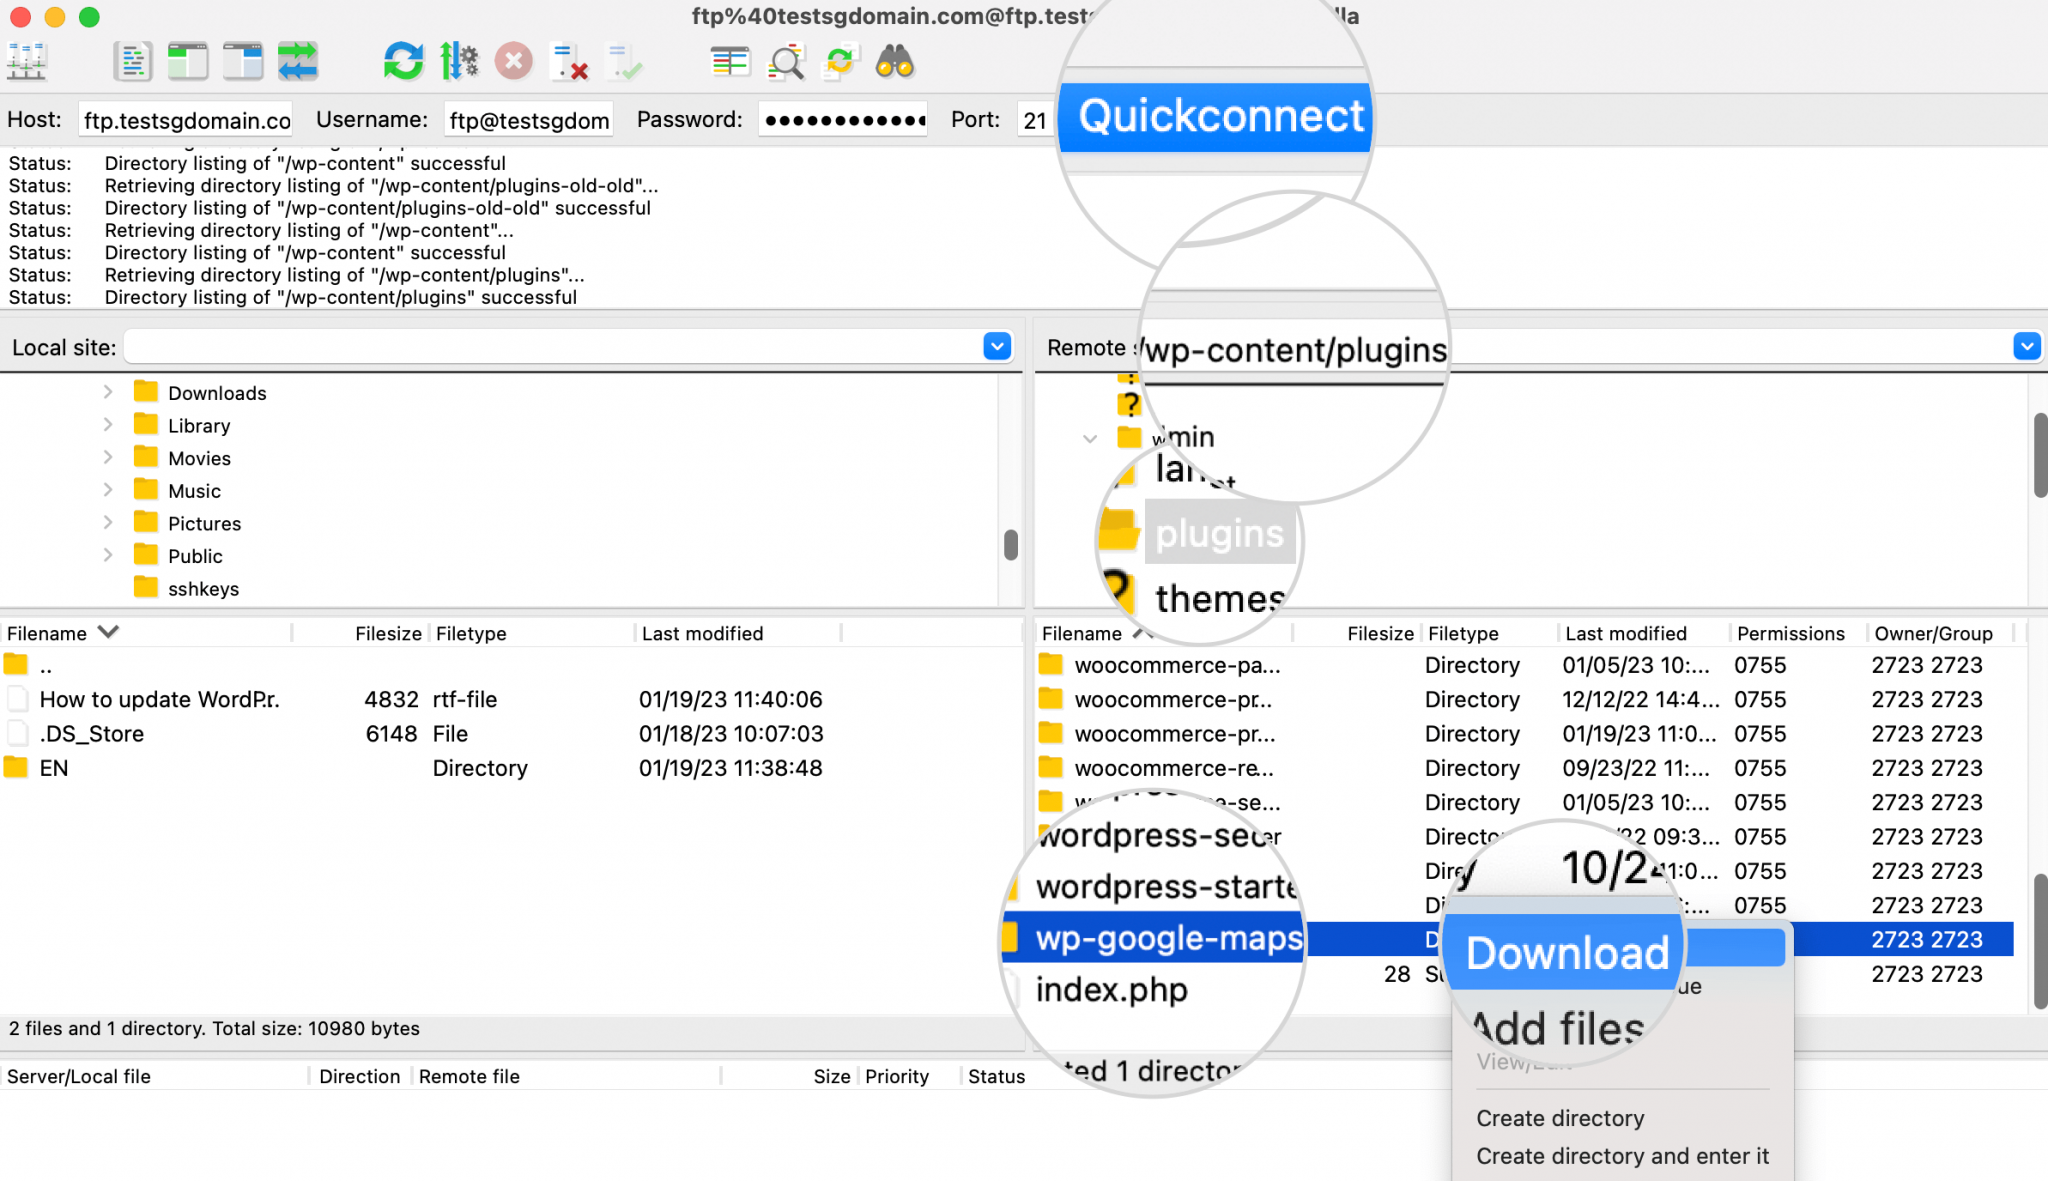
Task: Click the Host input field
Action: (x=186, y=120)
